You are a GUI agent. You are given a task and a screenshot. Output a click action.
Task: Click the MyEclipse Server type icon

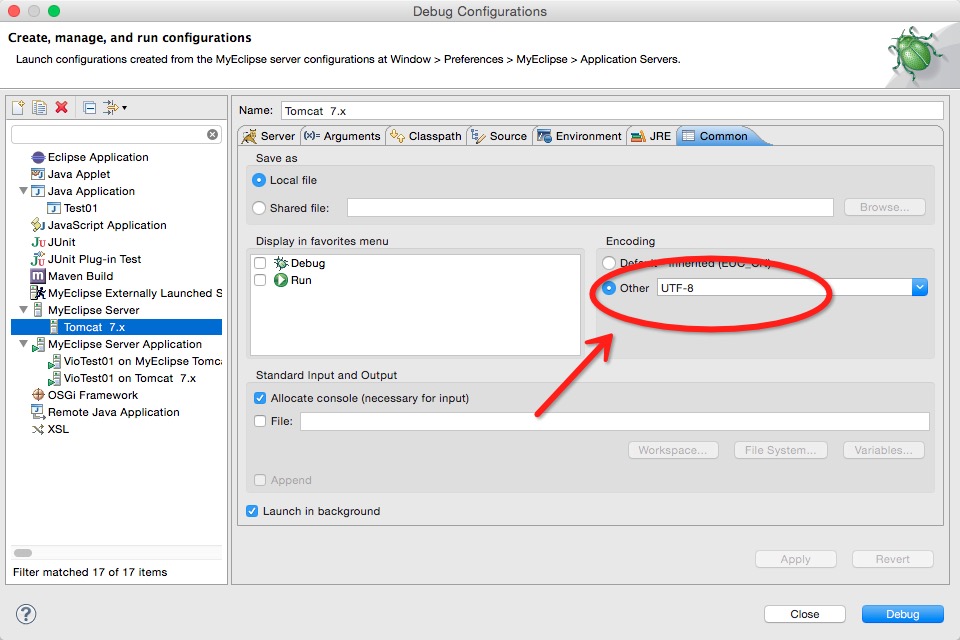tap(38, 310)
